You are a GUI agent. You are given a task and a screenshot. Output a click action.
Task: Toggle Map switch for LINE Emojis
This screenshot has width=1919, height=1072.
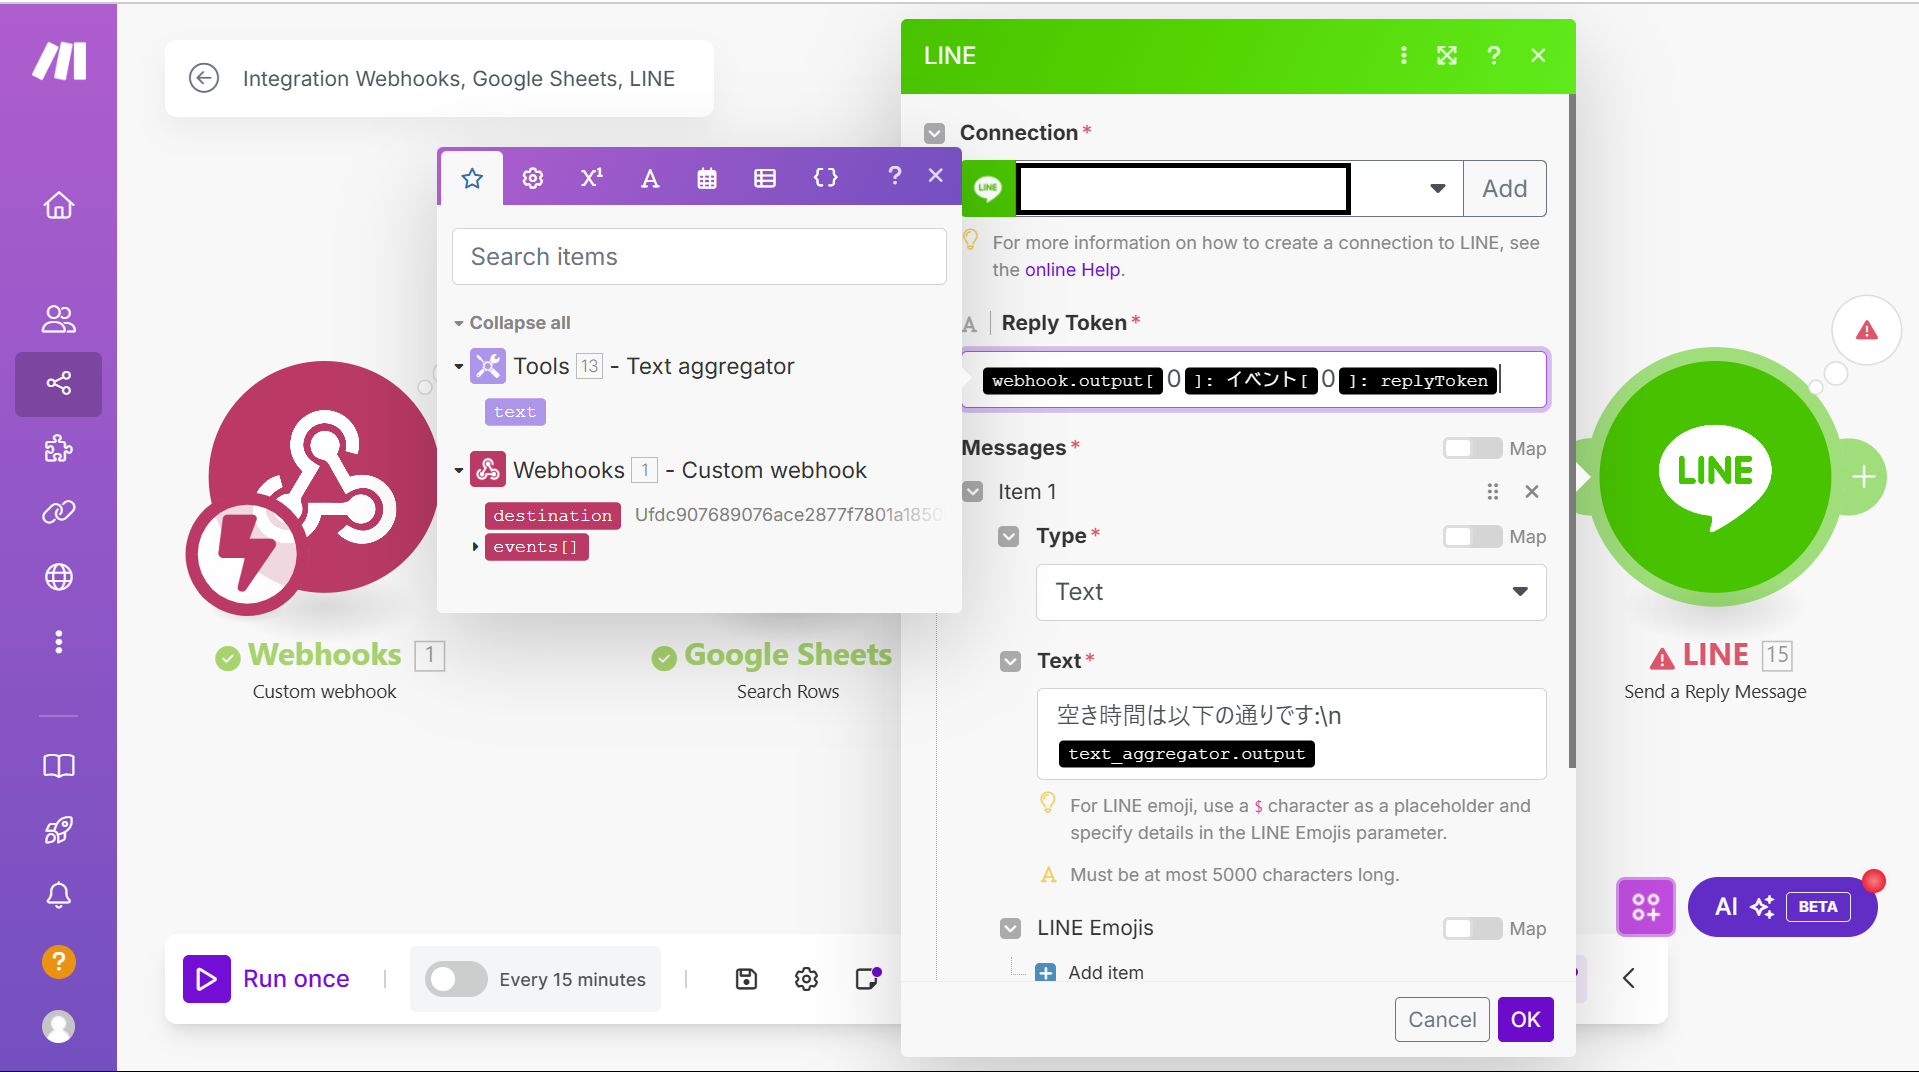pos(1472,928)
